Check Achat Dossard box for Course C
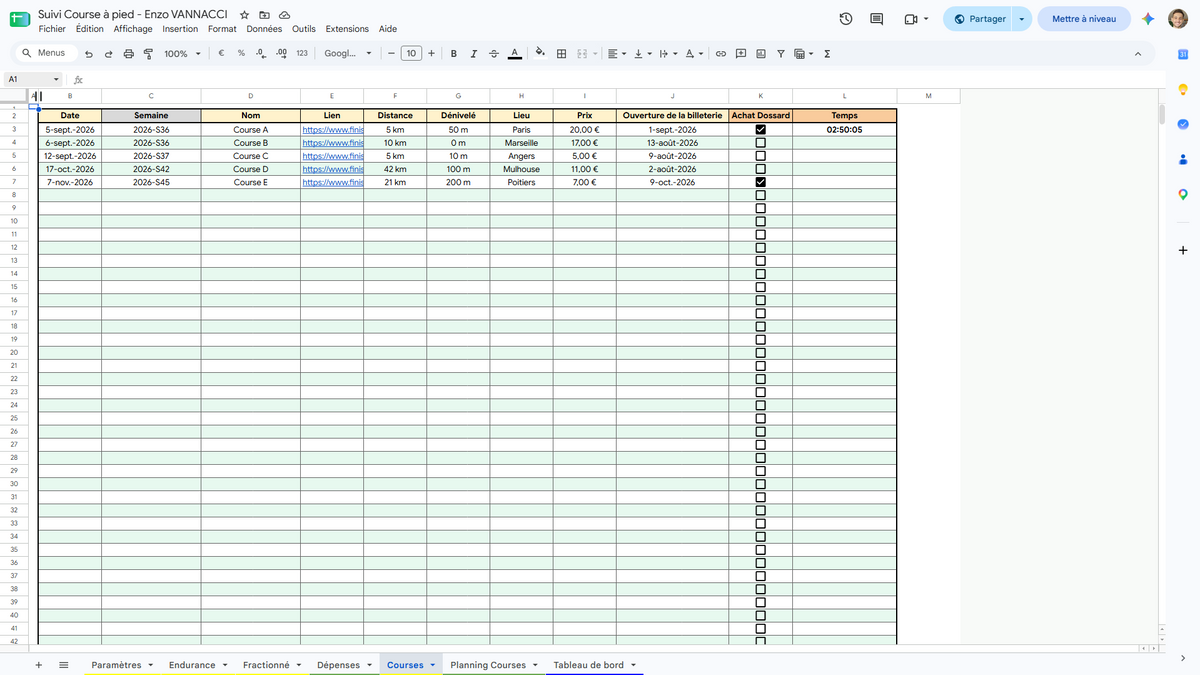Screen dimensions: 1200x675 pos(761,156)
